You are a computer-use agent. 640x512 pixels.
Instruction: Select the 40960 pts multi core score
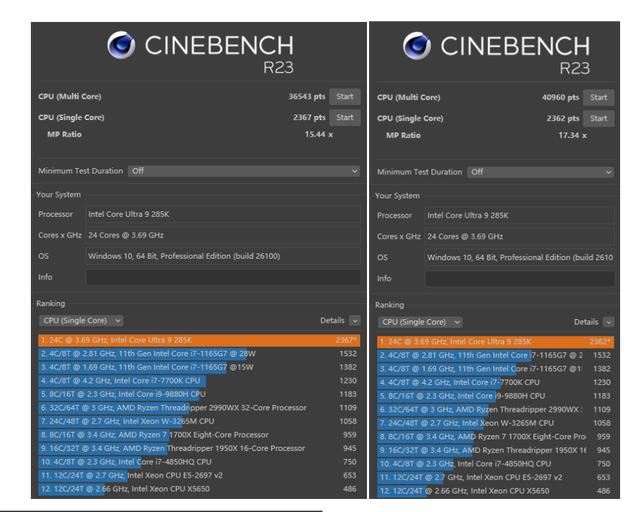(560, 98)
